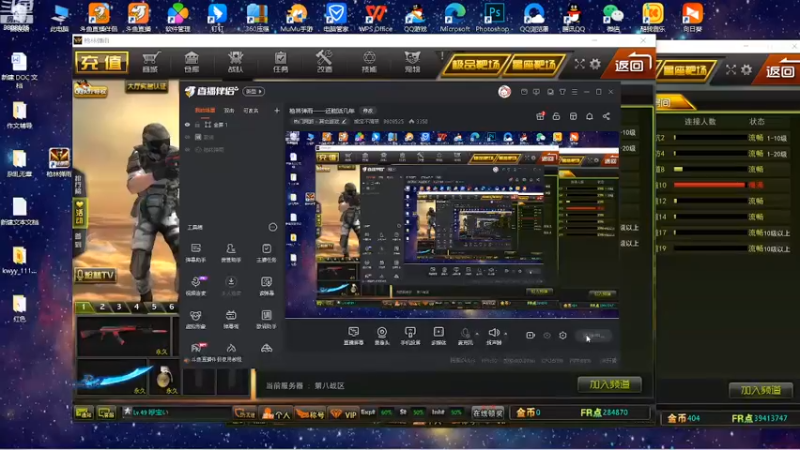
Task: Add a multimedia source
Action: pos(438,336)
